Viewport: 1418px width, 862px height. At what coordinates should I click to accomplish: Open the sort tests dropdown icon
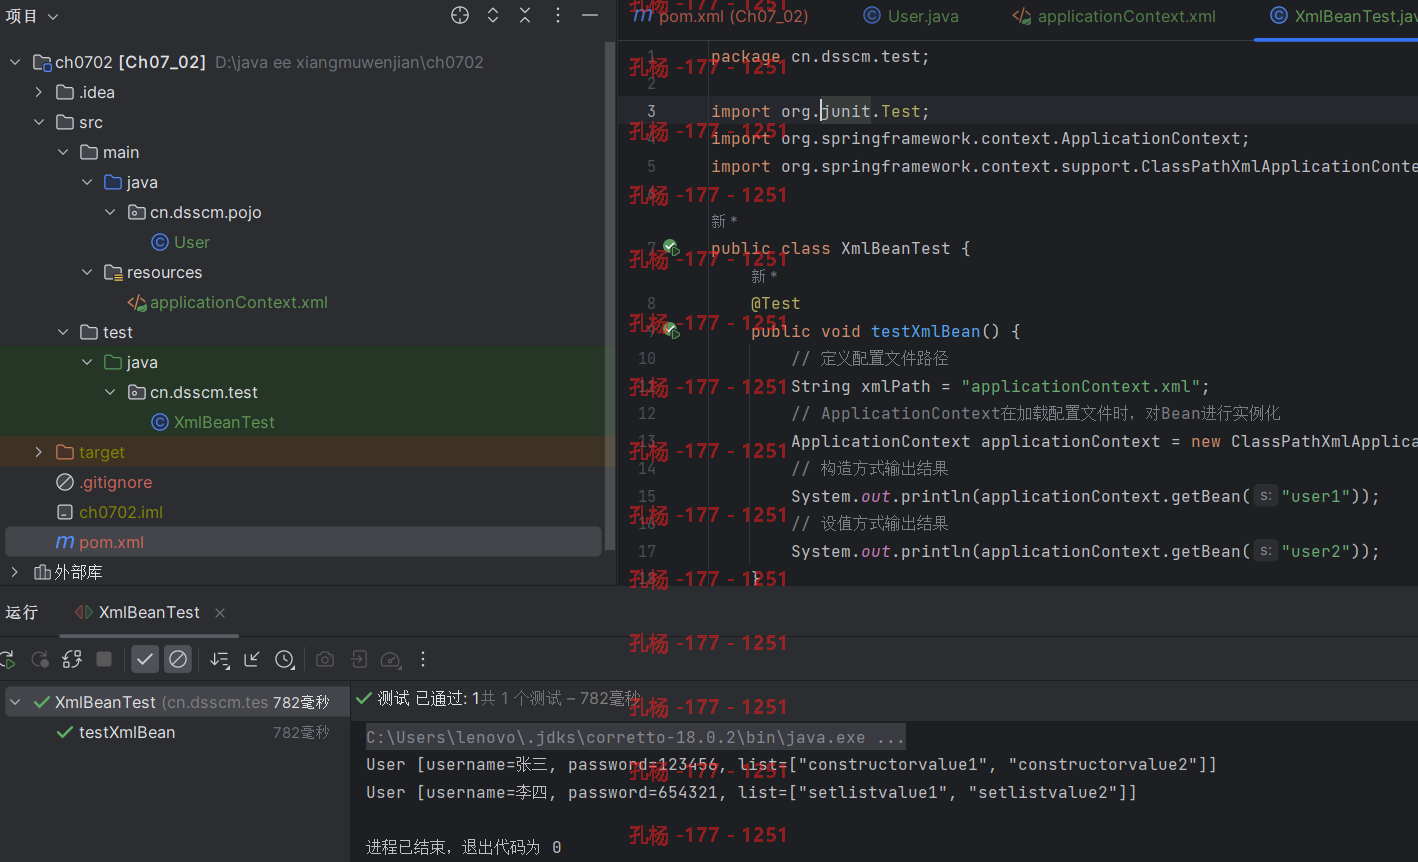click(220, 659)
